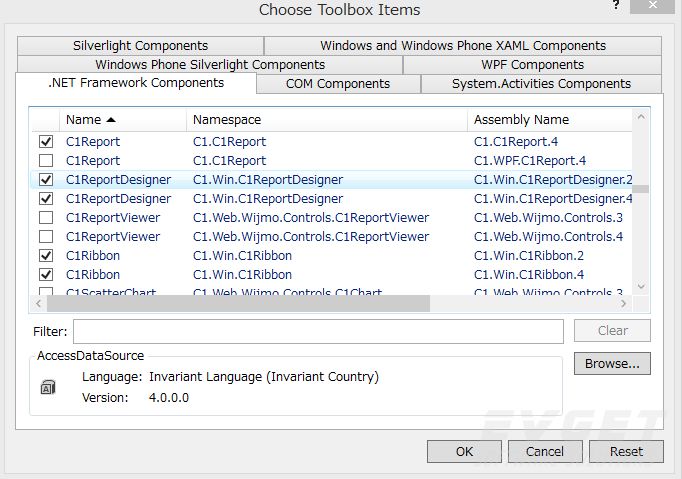Sort by the Name column header
Image resolution: width=682 pixels, height=479 pixels.
click(x=123, y=120)
